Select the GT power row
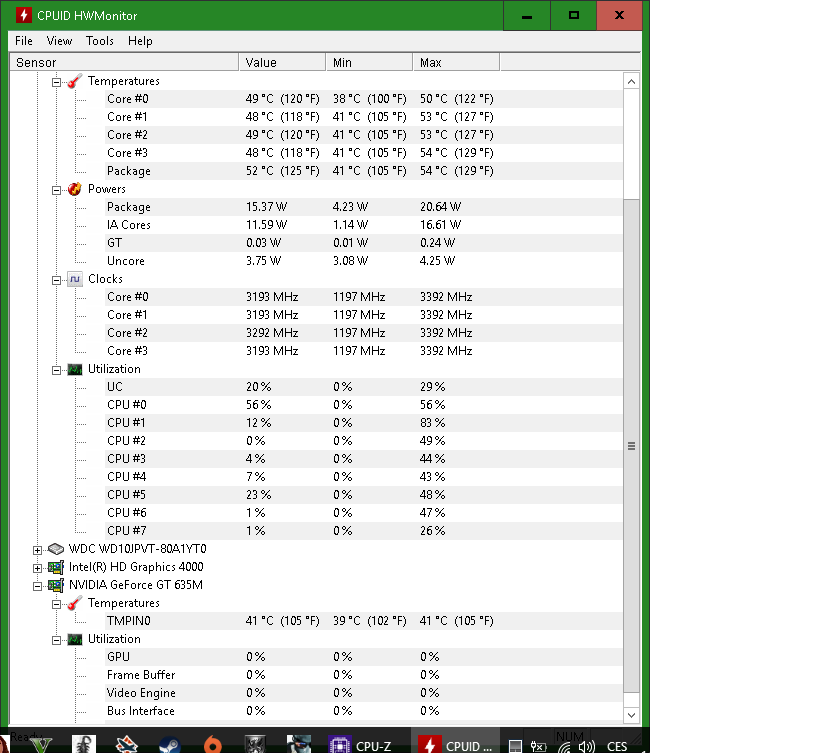This screenshot has width=816, height=753. tap(363, 243)
